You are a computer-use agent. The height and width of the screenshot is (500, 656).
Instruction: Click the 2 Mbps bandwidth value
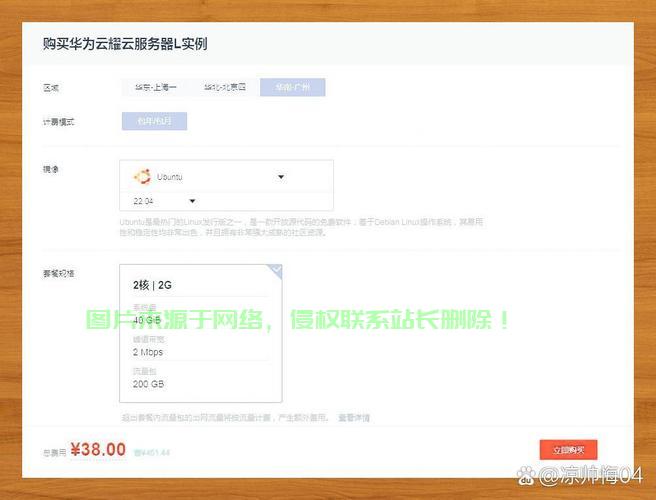click(x=148, y=352)
